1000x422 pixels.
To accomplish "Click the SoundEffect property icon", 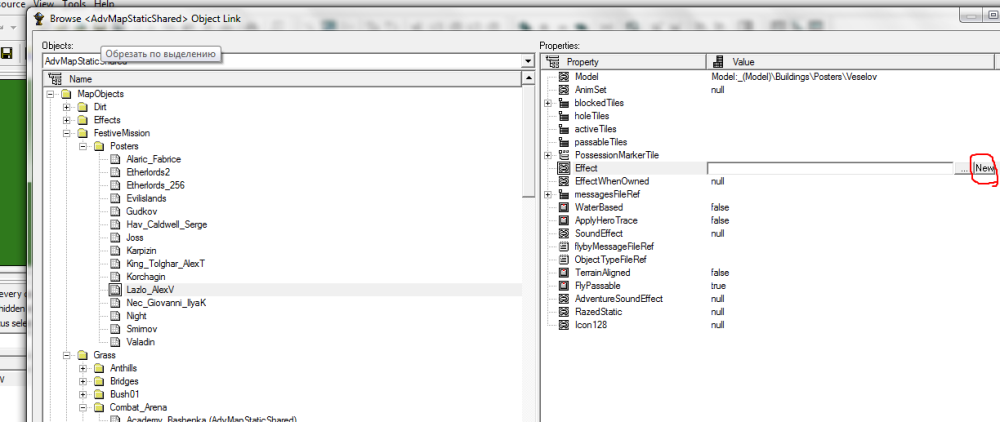I will coord(563,233).
